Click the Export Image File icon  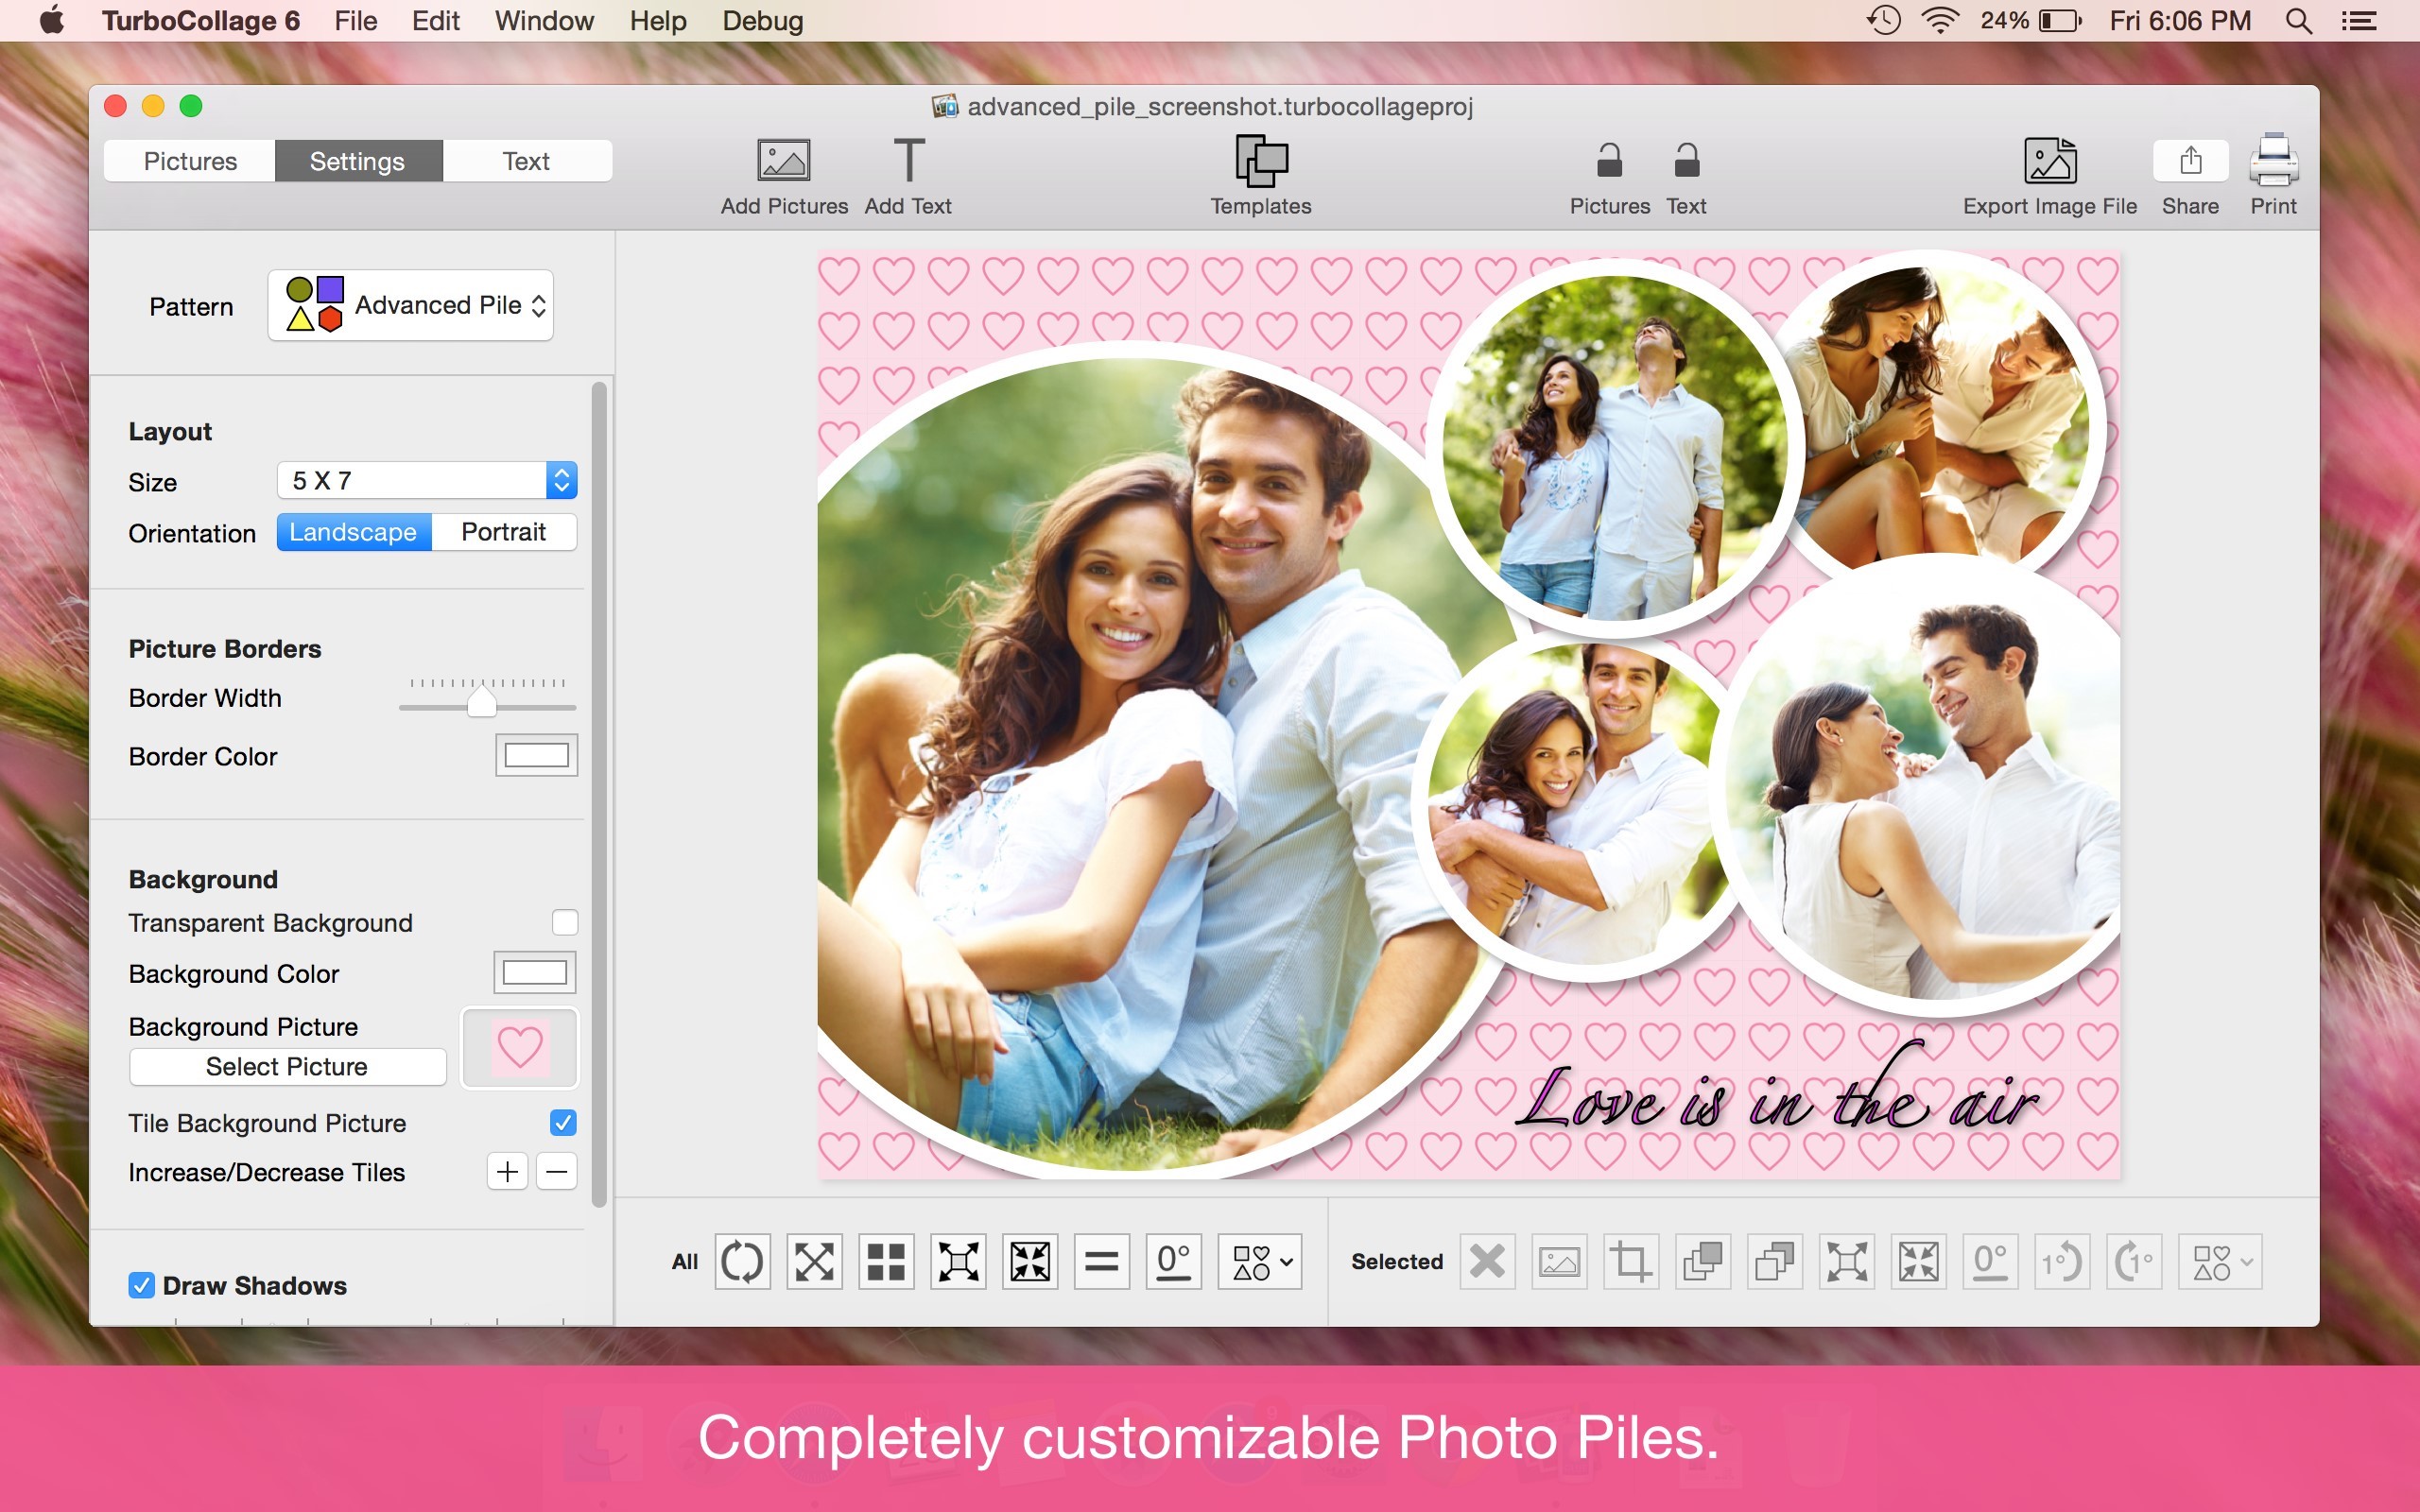tap(2049, 161)
